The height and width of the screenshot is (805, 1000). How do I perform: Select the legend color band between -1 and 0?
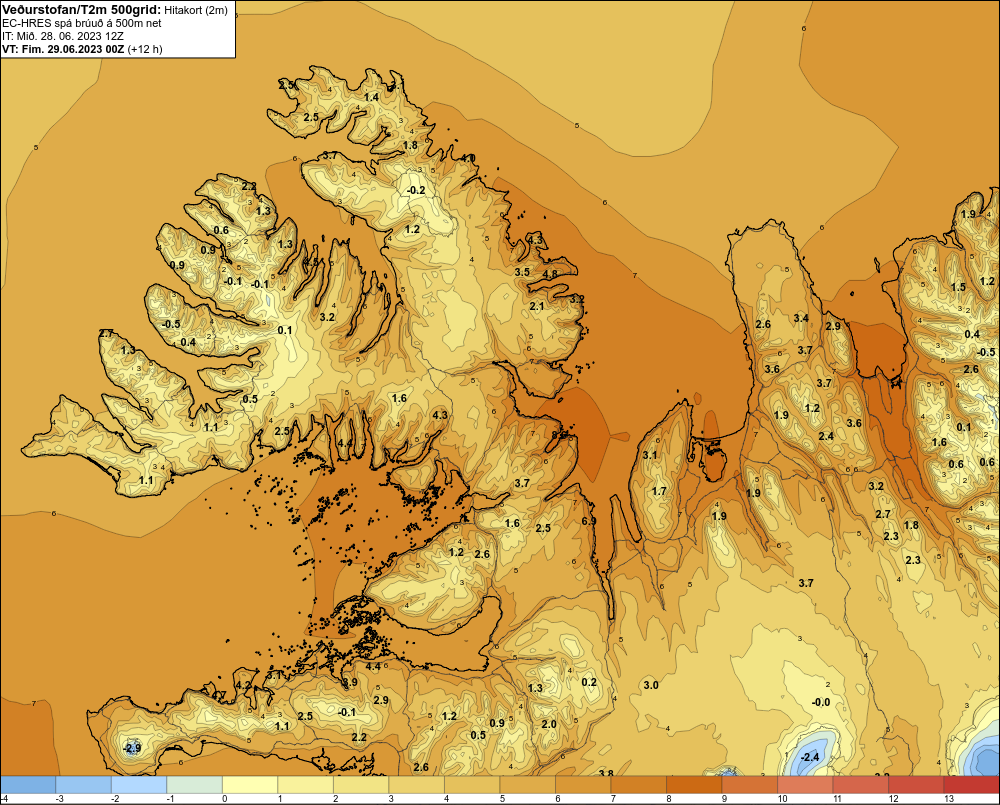(x=195, y=785)
